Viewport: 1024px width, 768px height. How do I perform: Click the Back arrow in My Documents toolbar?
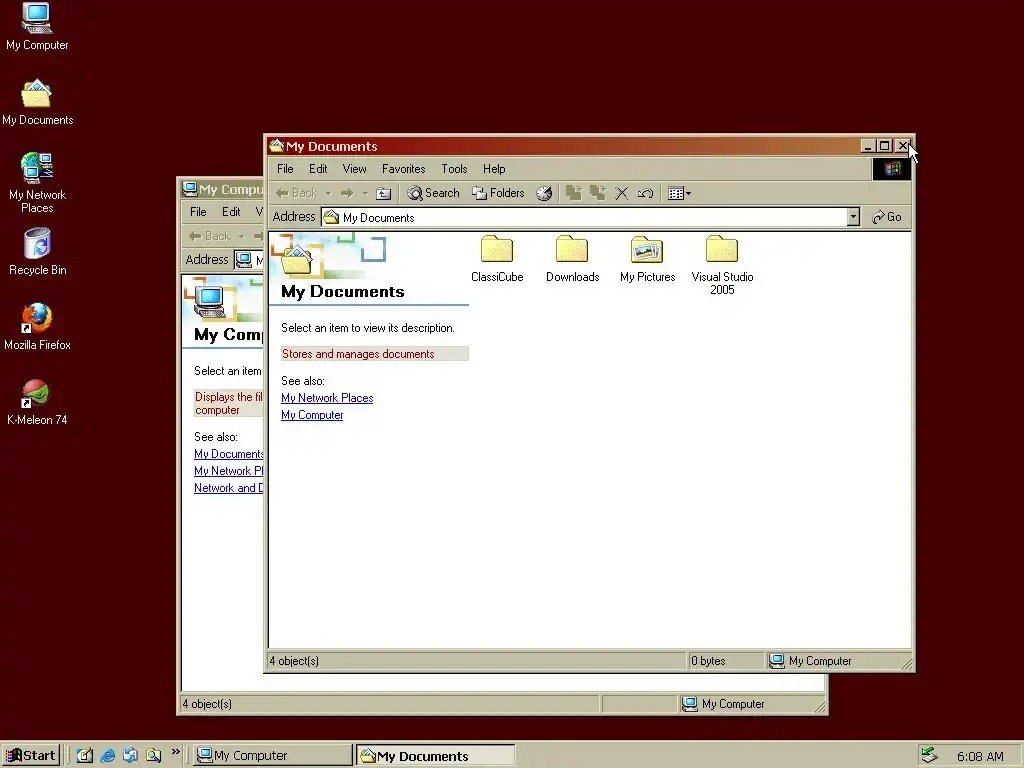pyautogui.click(x=296, y=193)
